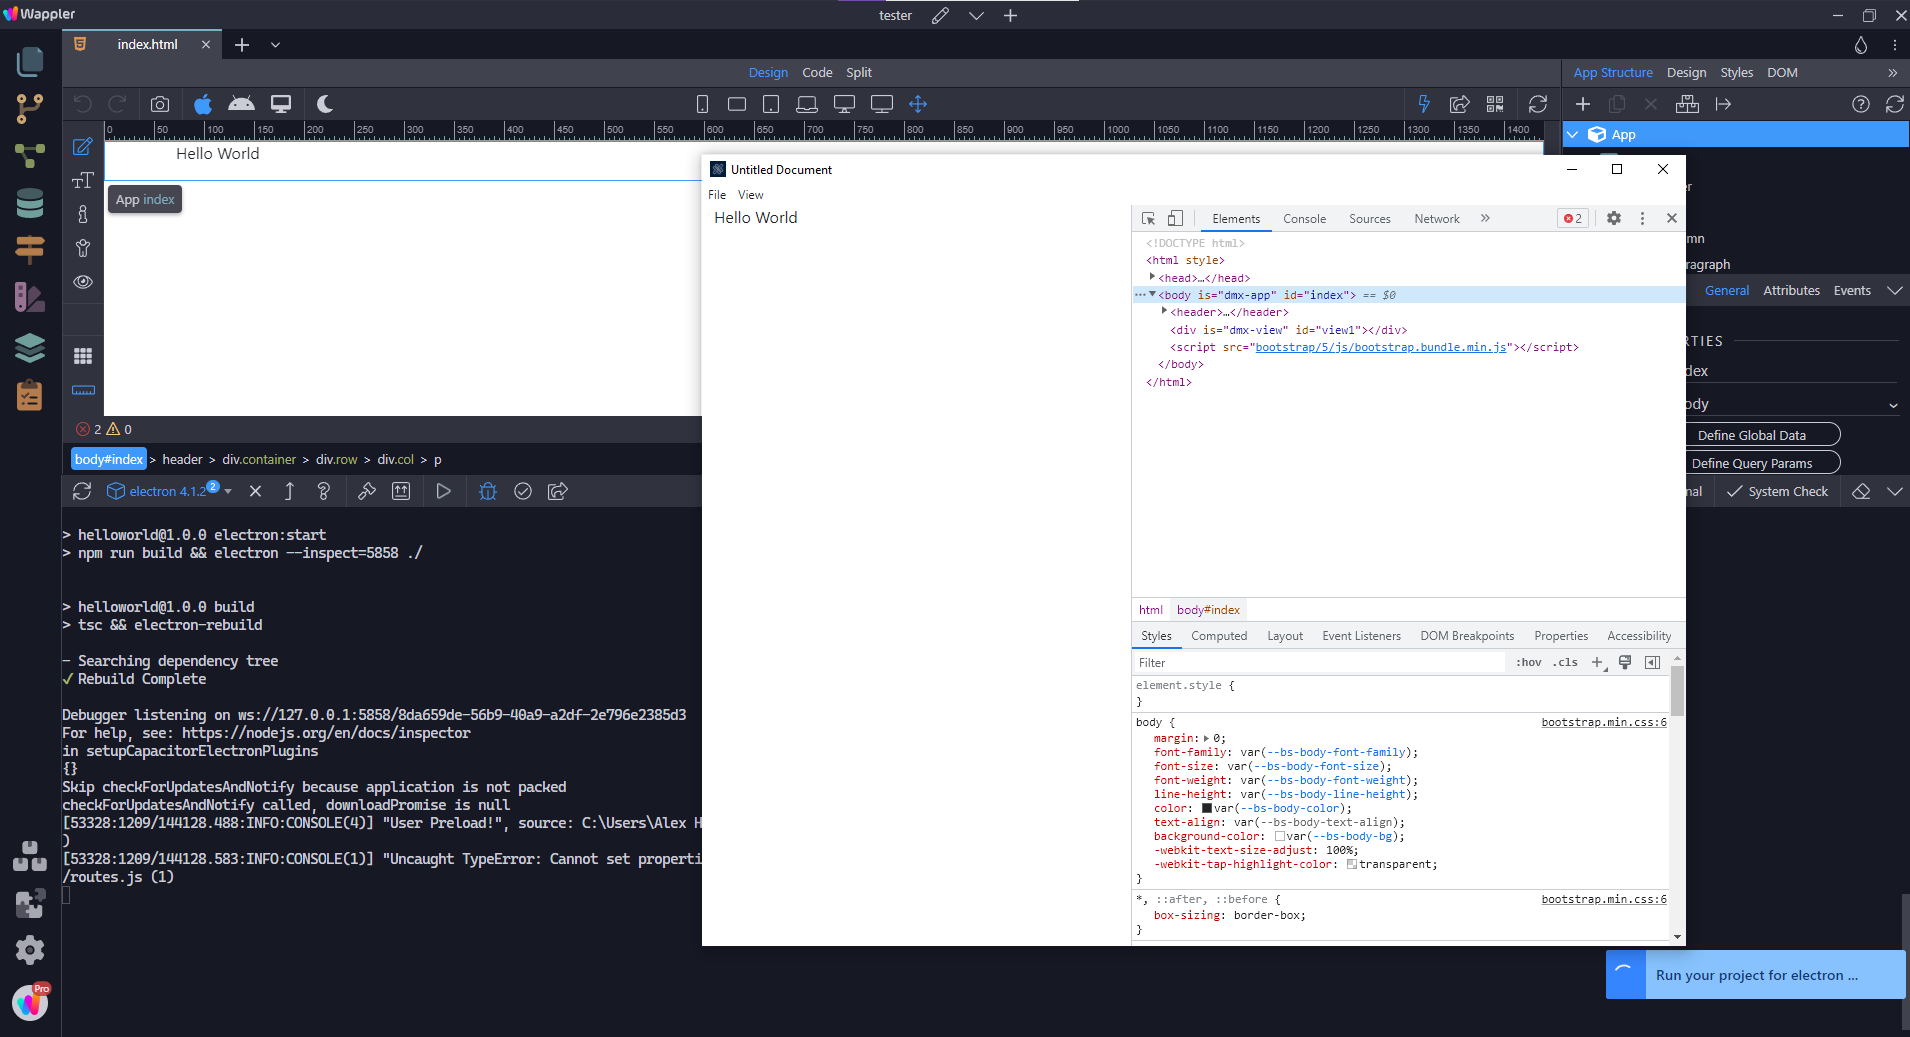Select the Android preview icon
The height and width of the screenshot is (1037, 1910).
pos(241,104)
